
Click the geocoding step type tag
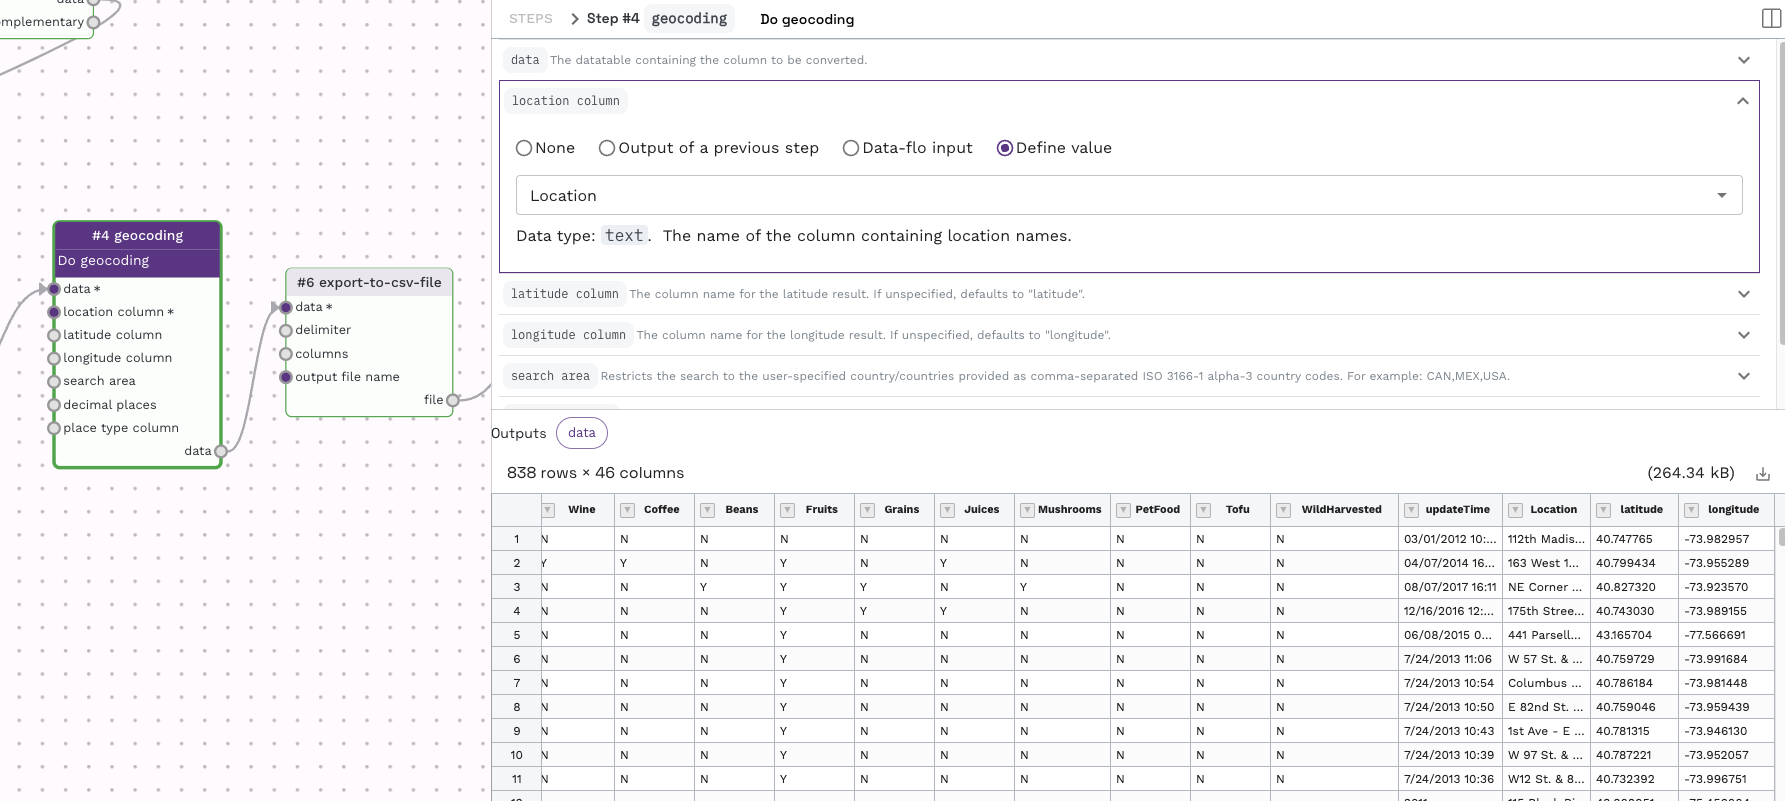689,18
